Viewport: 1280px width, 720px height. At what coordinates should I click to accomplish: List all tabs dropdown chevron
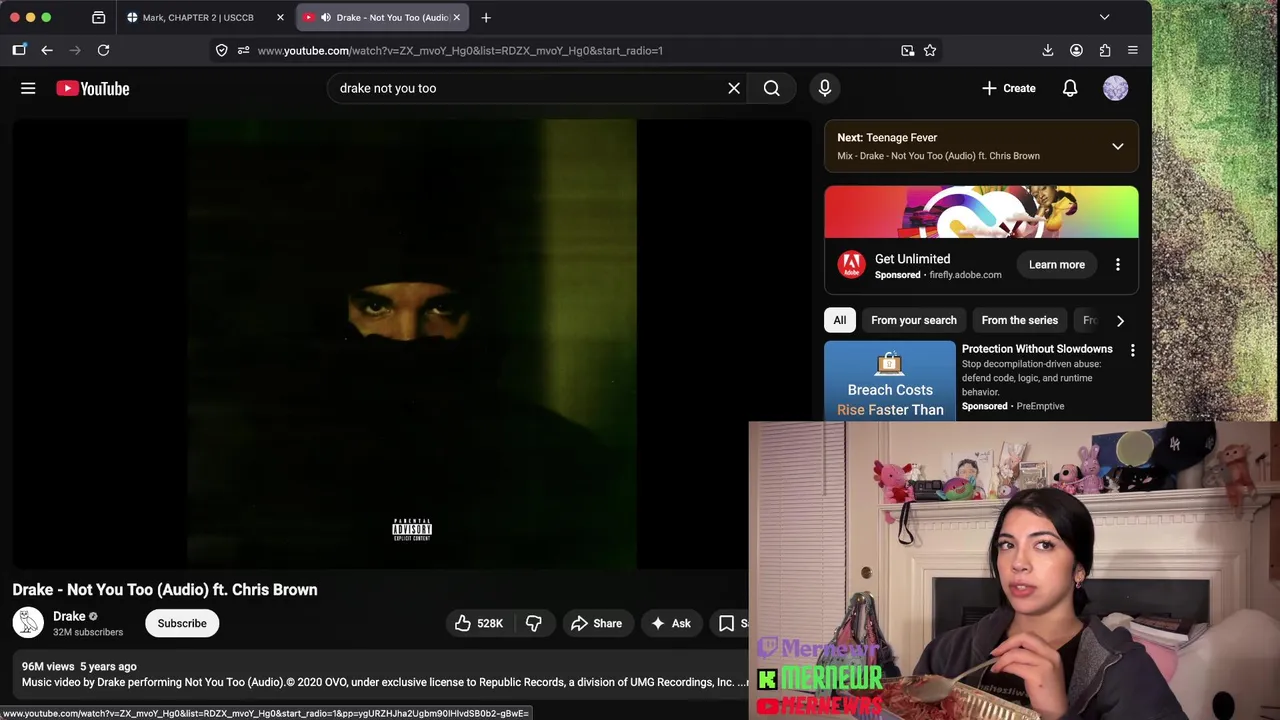tap(1105, 17)
